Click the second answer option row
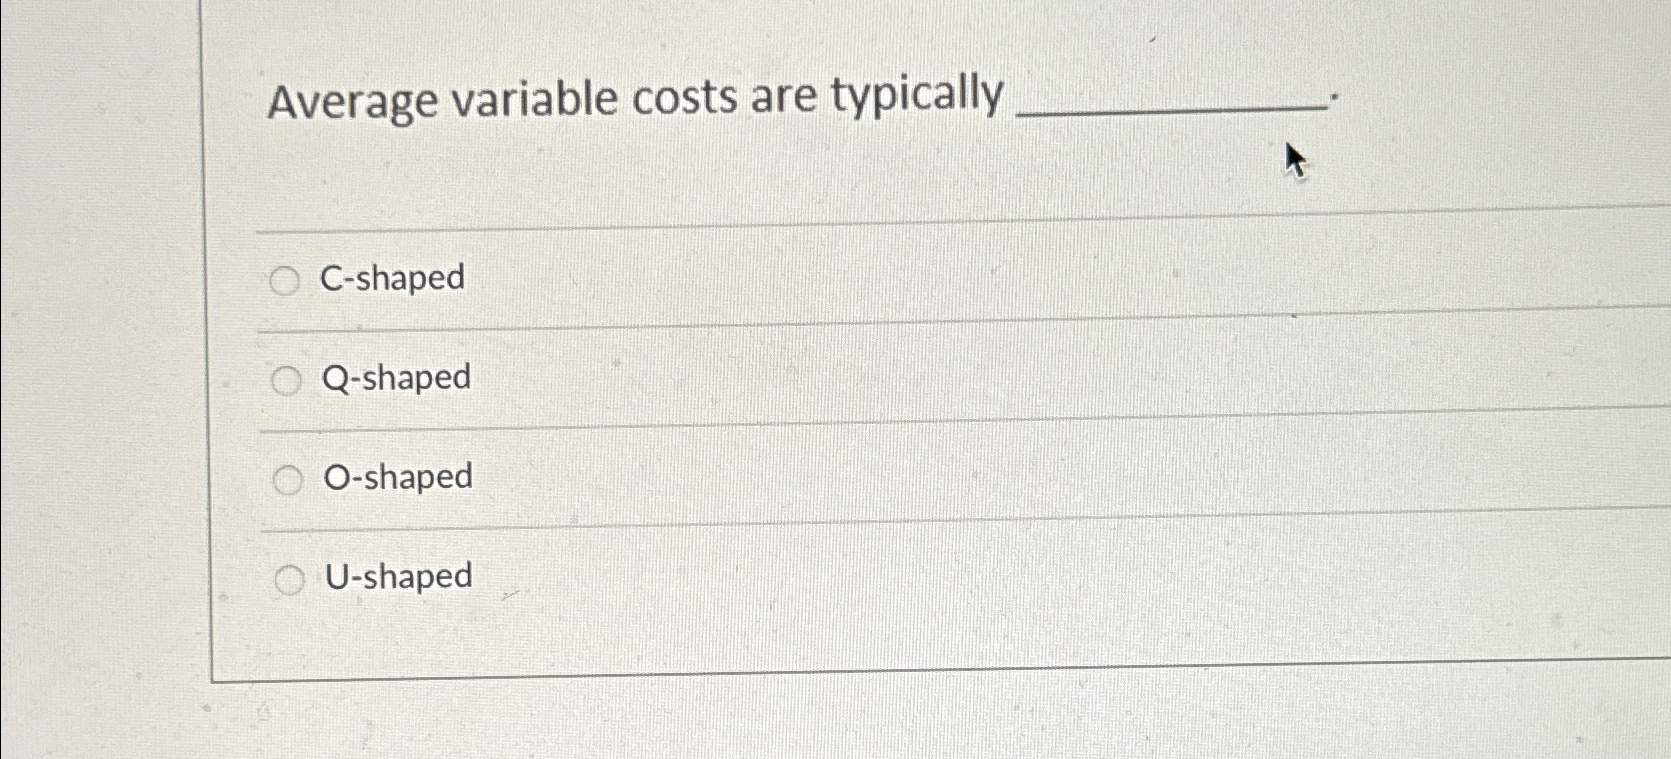This screenshot has height=759, width=1671. [x=600, y=379]
